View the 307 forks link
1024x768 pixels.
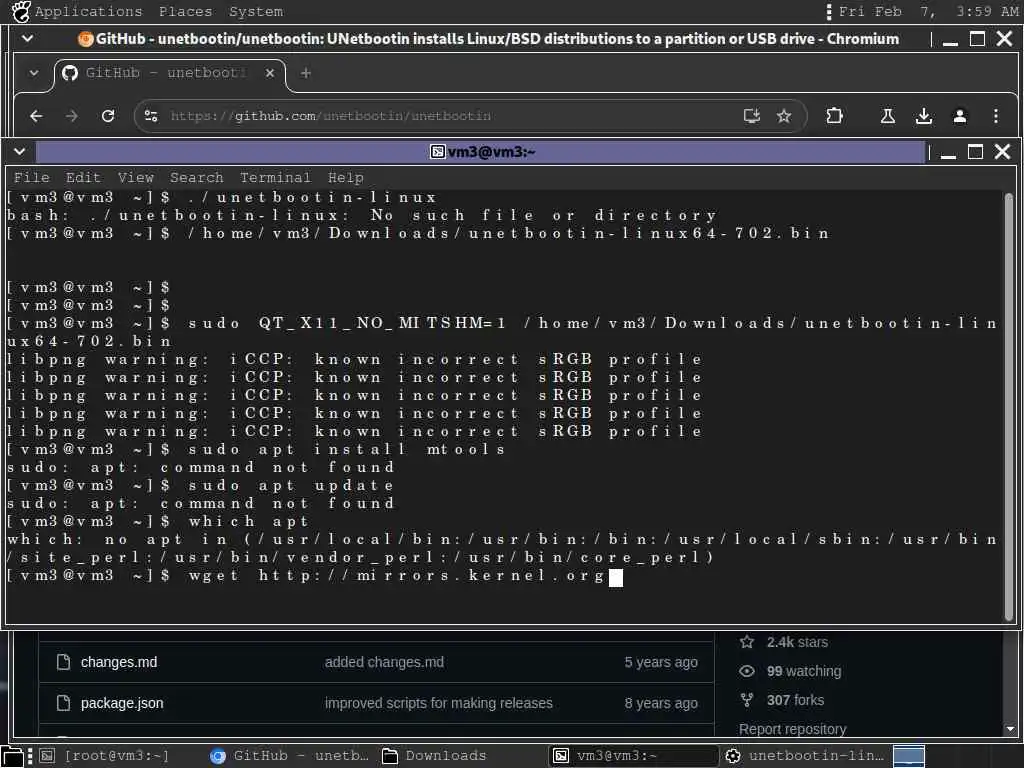click(x=795, y=700)
